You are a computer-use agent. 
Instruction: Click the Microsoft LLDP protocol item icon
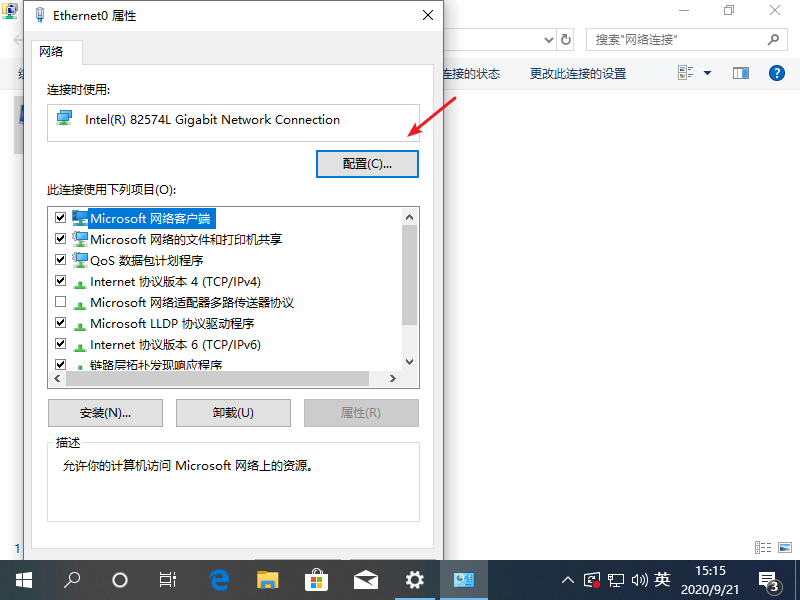80,327
